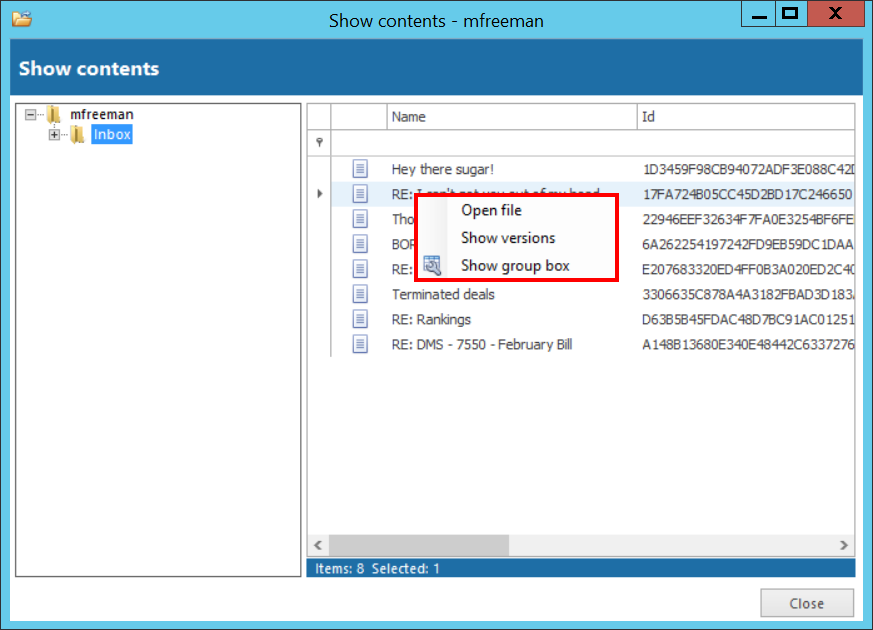Click the row indicator arrow on selected row

click(x=319, y=194)
